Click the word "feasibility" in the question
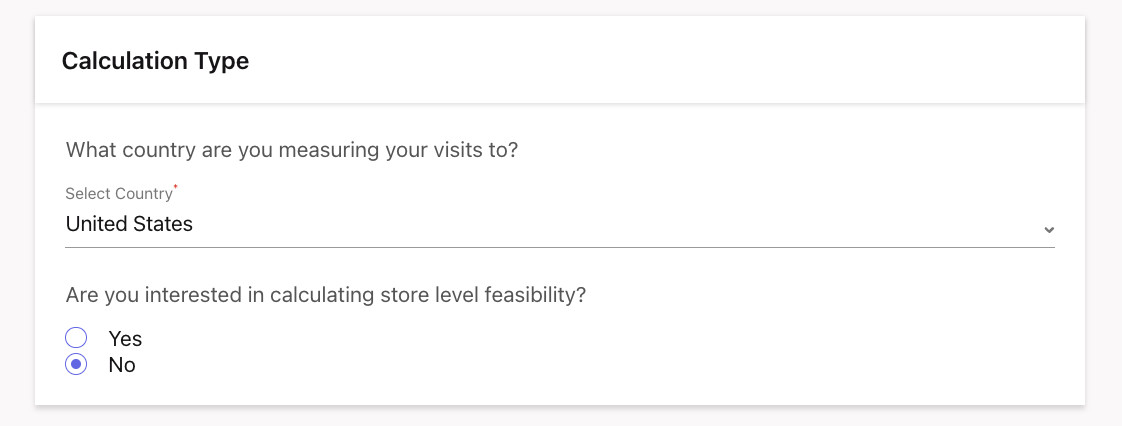Screen dimensions: 1122x426 530,295
